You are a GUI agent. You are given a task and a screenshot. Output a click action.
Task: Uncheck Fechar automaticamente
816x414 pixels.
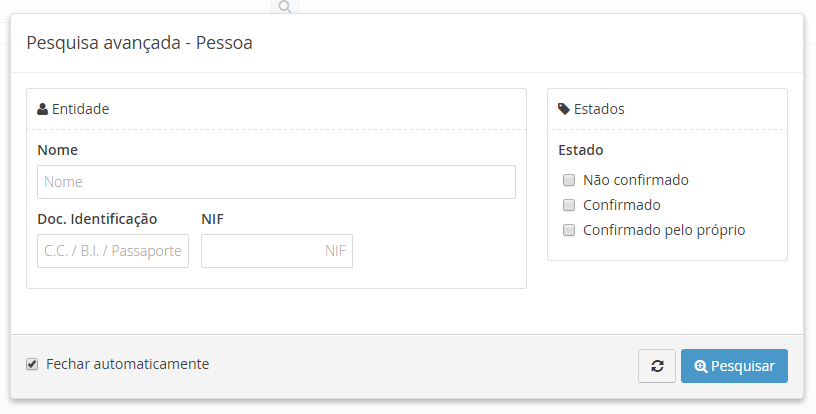click(32, 364)
